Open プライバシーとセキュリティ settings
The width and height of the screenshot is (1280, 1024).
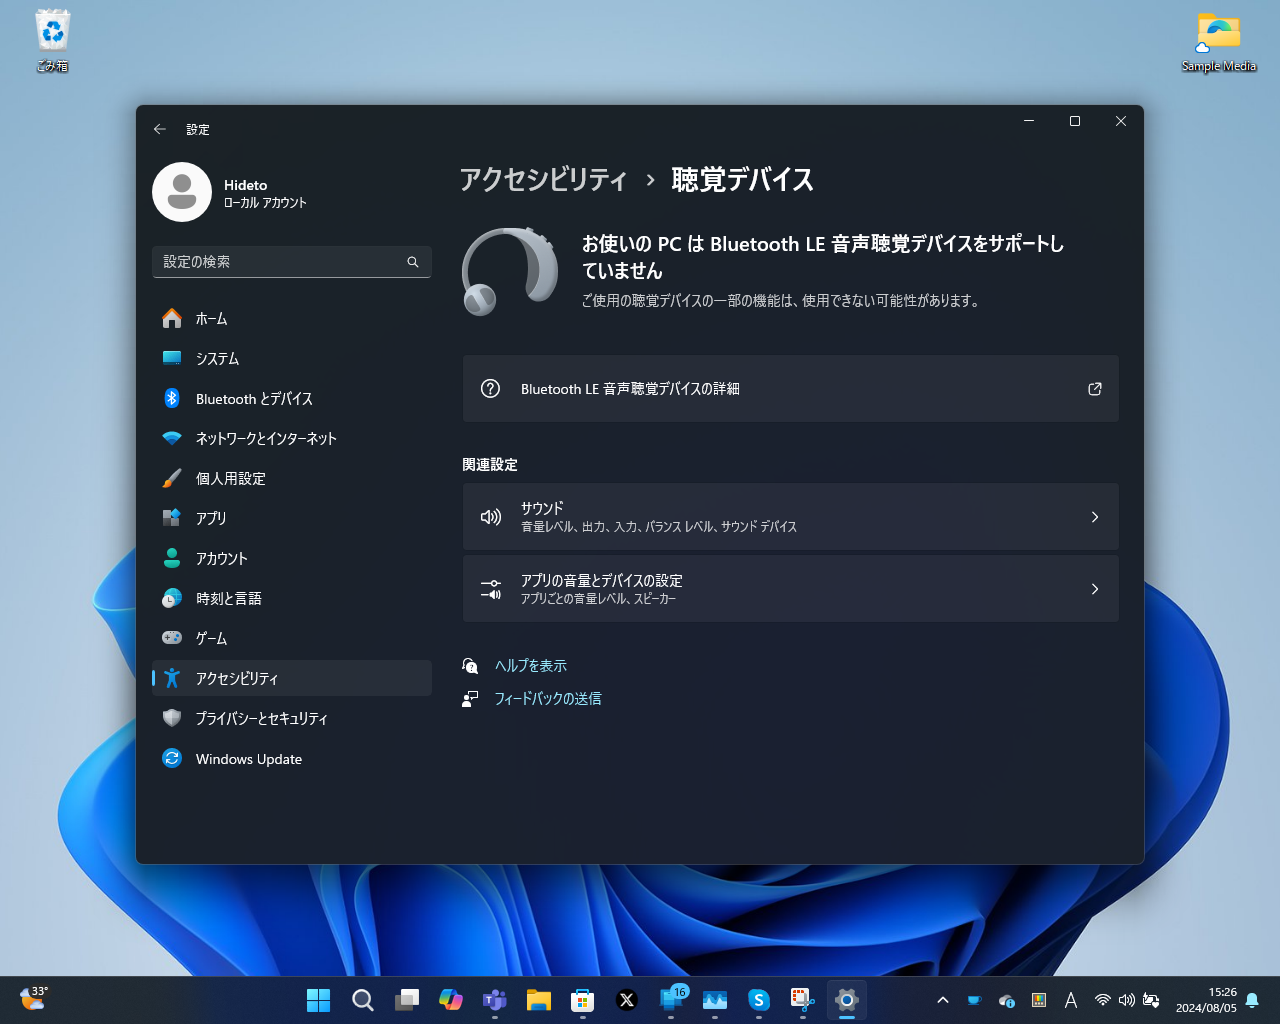pyautogui.click(x=261, y=718)
